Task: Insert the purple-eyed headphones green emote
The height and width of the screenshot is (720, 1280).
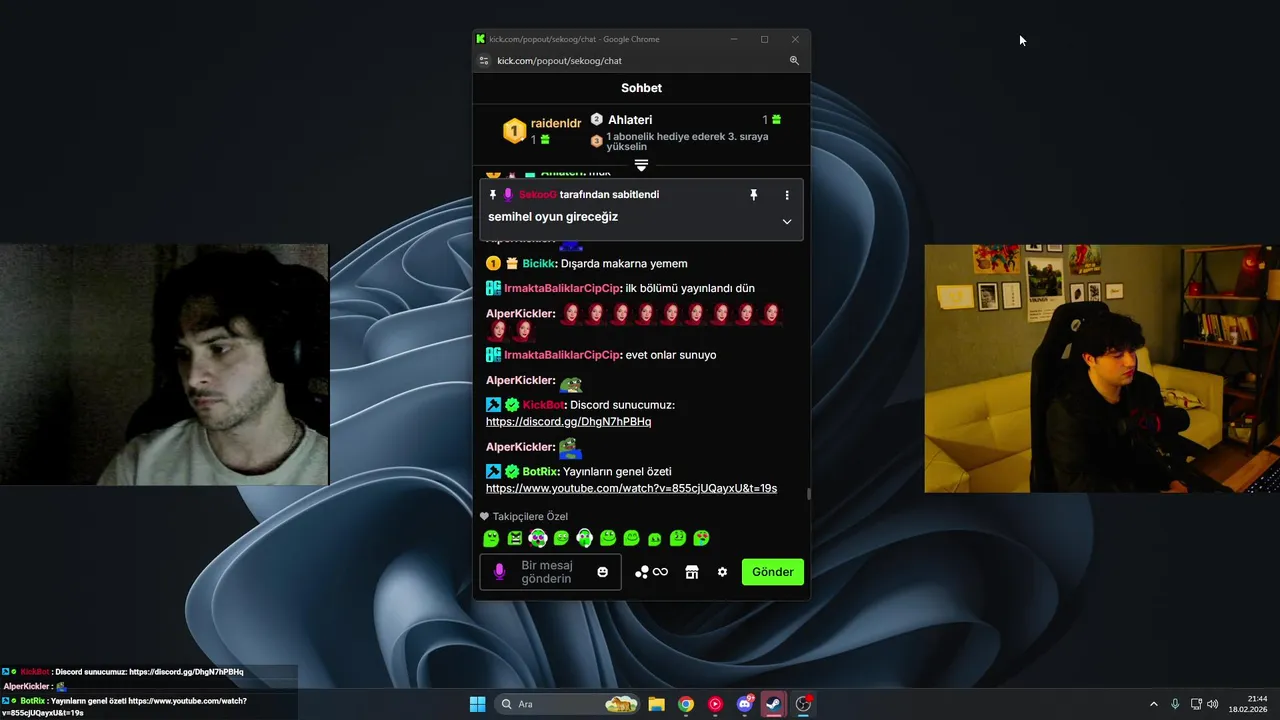Action: click(538, 538)
